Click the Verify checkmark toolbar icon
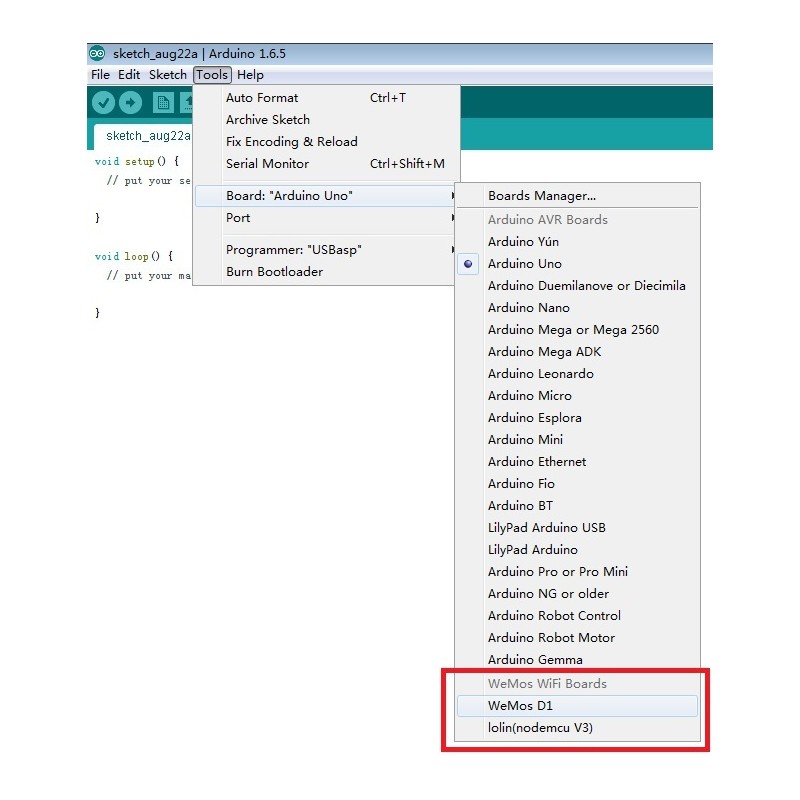The image size is (800, 800). pos(103,103)
